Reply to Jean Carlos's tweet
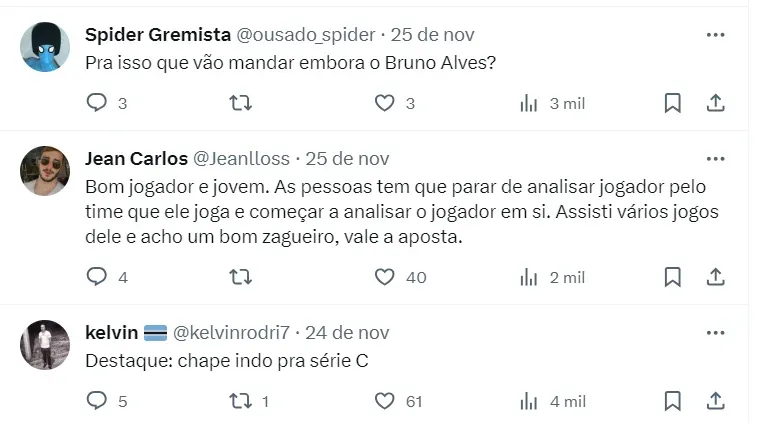 [x=96, y=277]
